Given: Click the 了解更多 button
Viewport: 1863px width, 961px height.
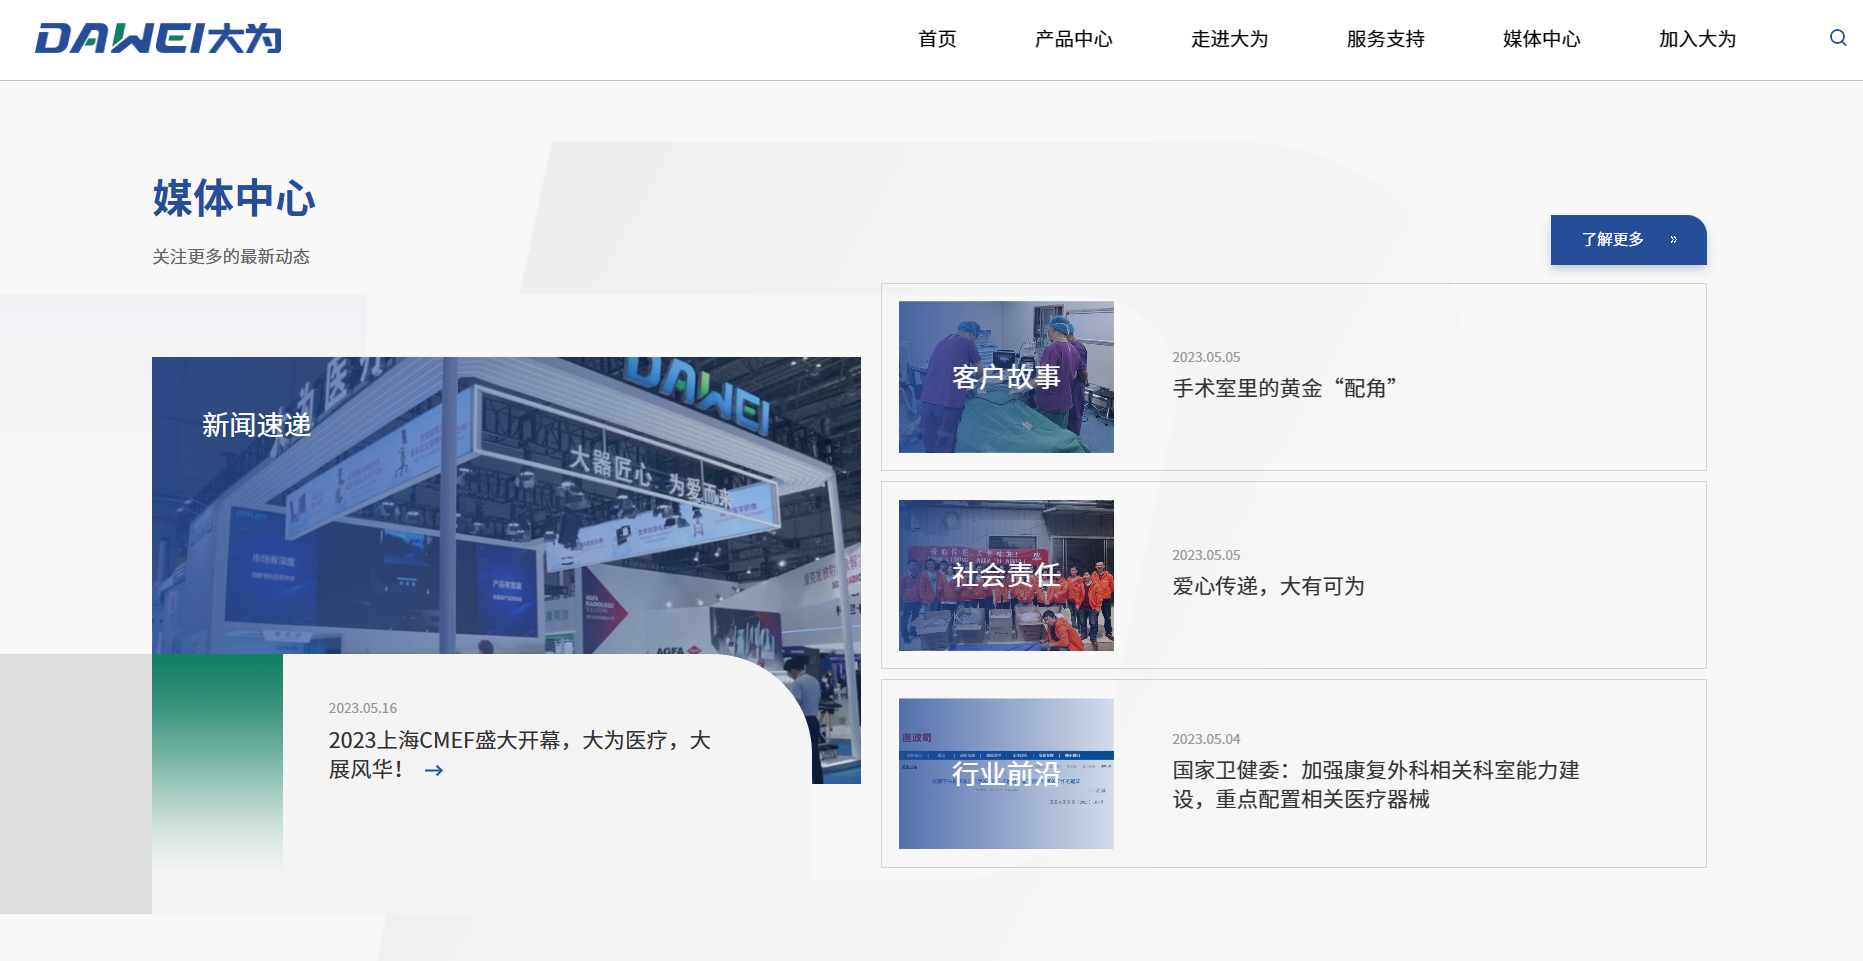Looking at the screenshot, I should pyautogui.click(x=1628, y=240).
